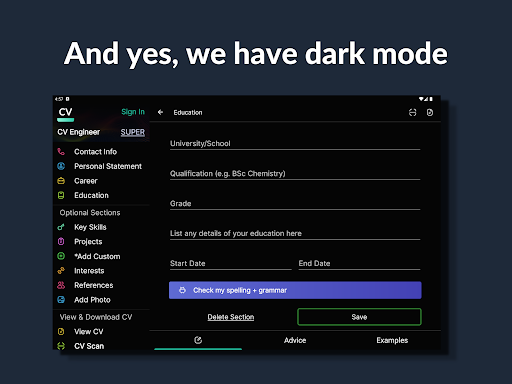Click the Save button
The height and width of the screenshot is (384, 512).
(359, 317)
